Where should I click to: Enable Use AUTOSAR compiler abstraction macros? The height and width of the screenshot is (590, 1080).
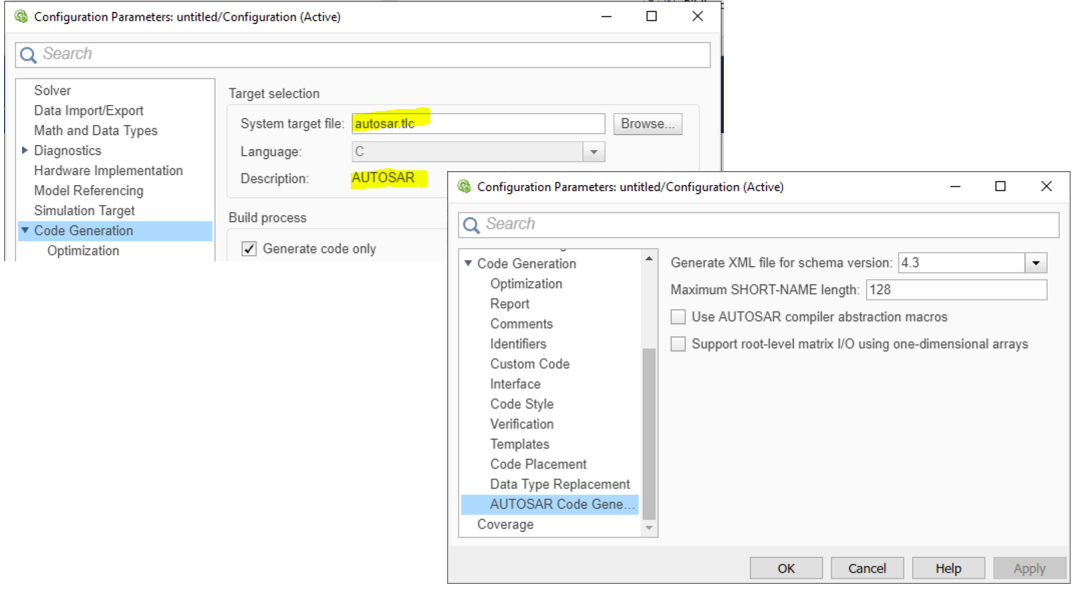point(678,317)
